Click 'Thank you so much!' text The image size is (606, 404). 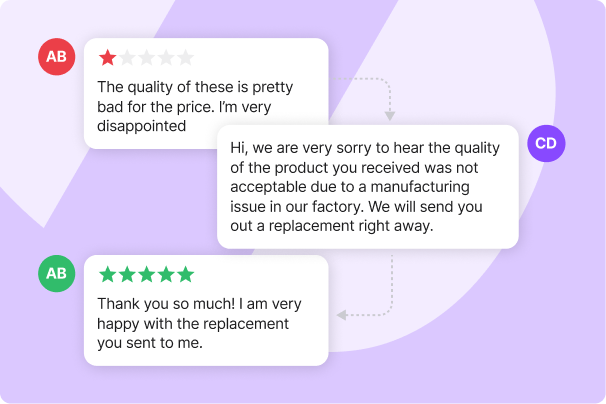(x=166, y=304)
